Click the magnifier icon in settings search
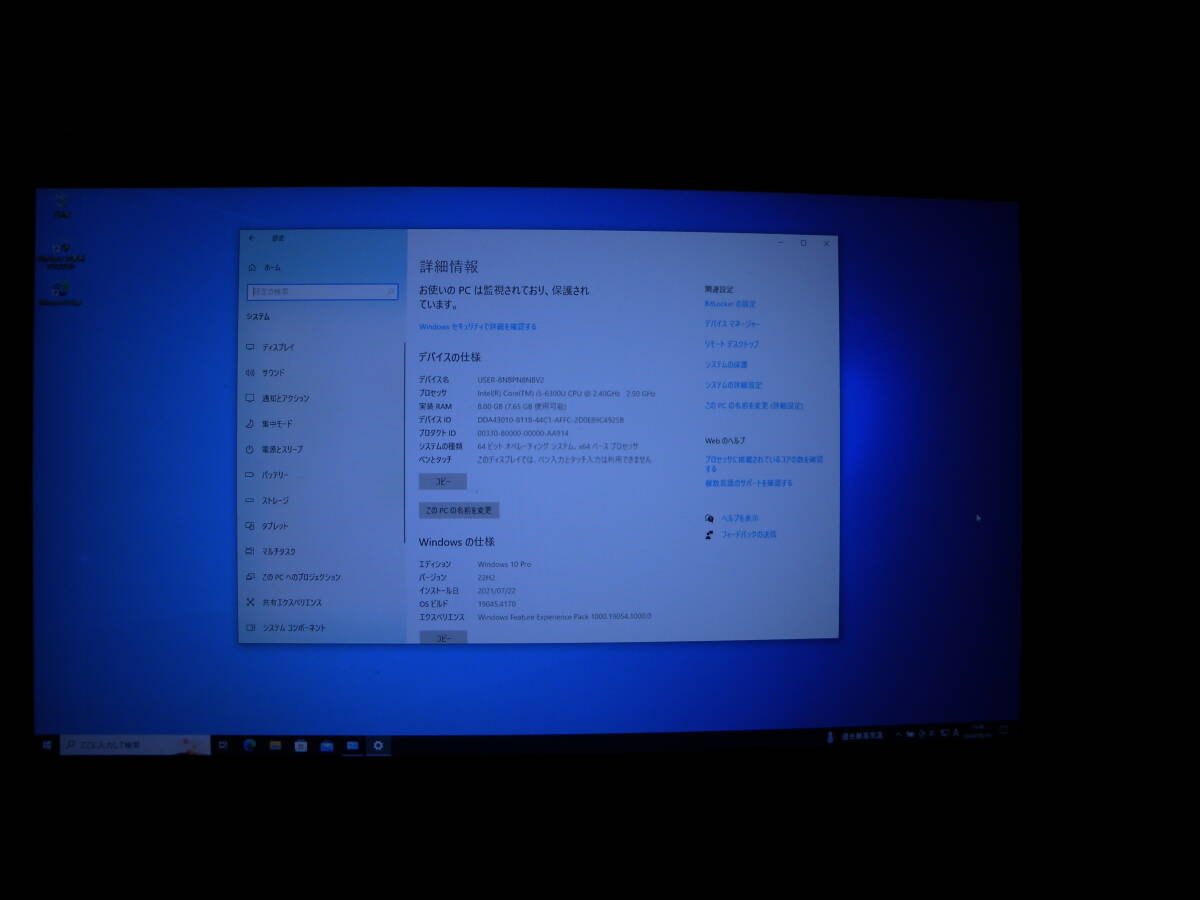The width and height of the screenshot is (1200, 900). coord(390,291)
